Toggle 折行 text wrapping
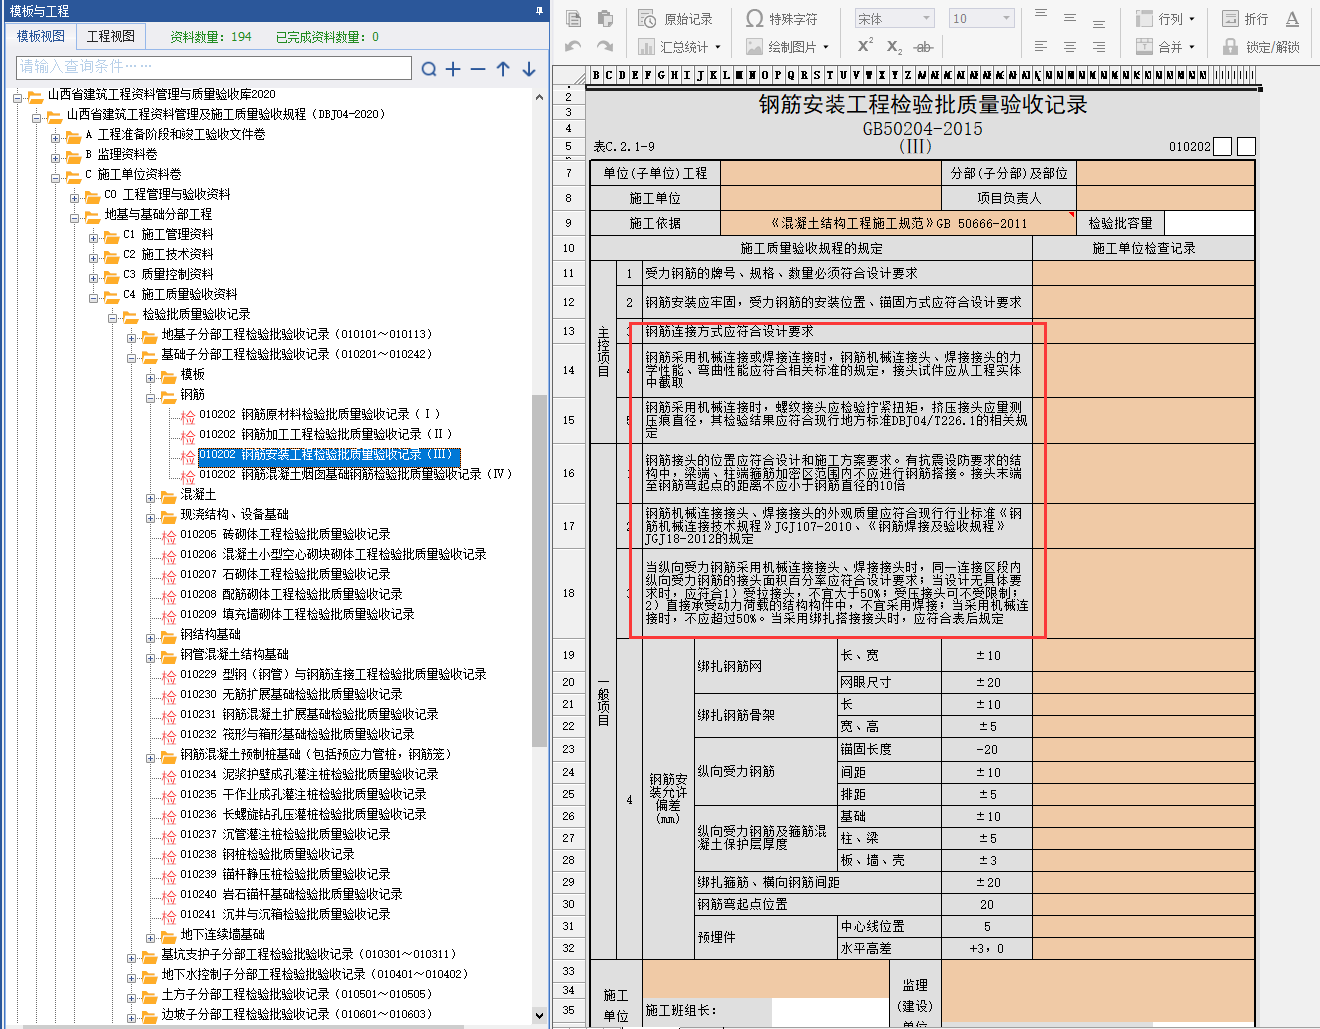This screenshot has height=1029, width=1320. 1245,19
